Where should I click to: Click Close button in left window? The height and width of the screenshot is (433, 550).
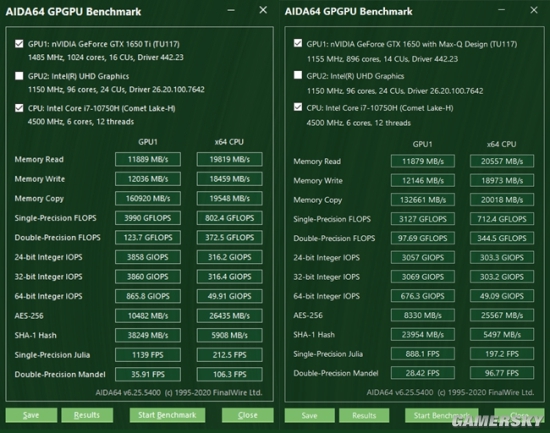(x=248, y=415)
